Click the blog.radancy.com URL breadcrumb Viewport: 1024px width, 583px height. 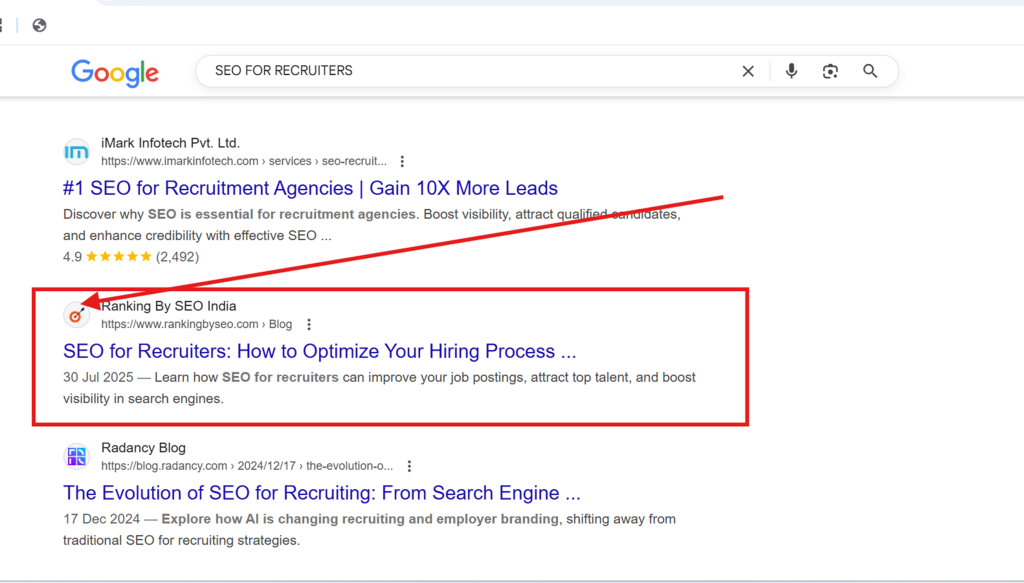click(x=247, y=466)
